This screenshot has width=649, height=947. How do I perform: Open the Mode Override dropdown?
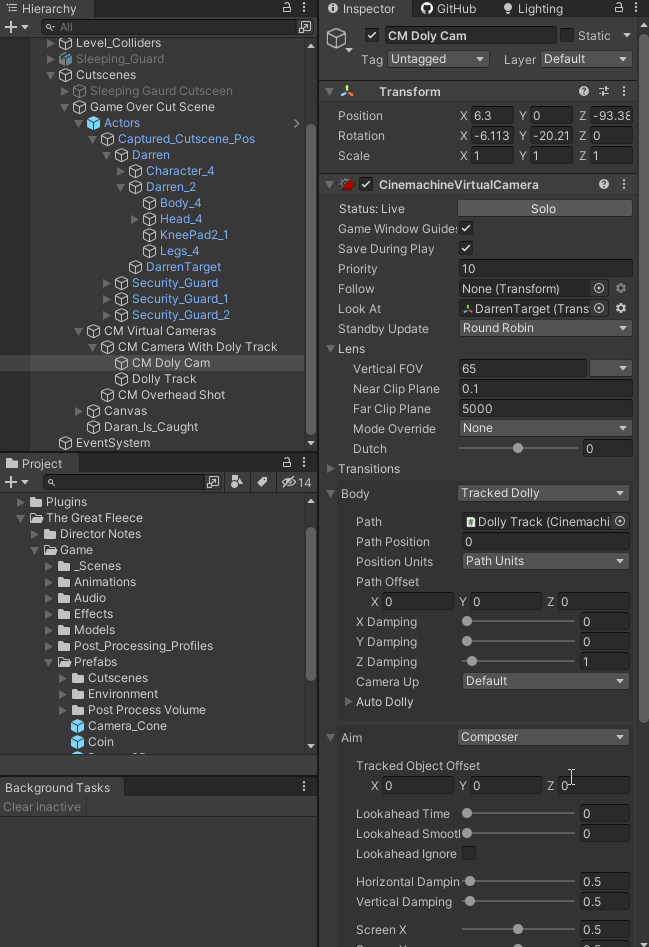545,428
